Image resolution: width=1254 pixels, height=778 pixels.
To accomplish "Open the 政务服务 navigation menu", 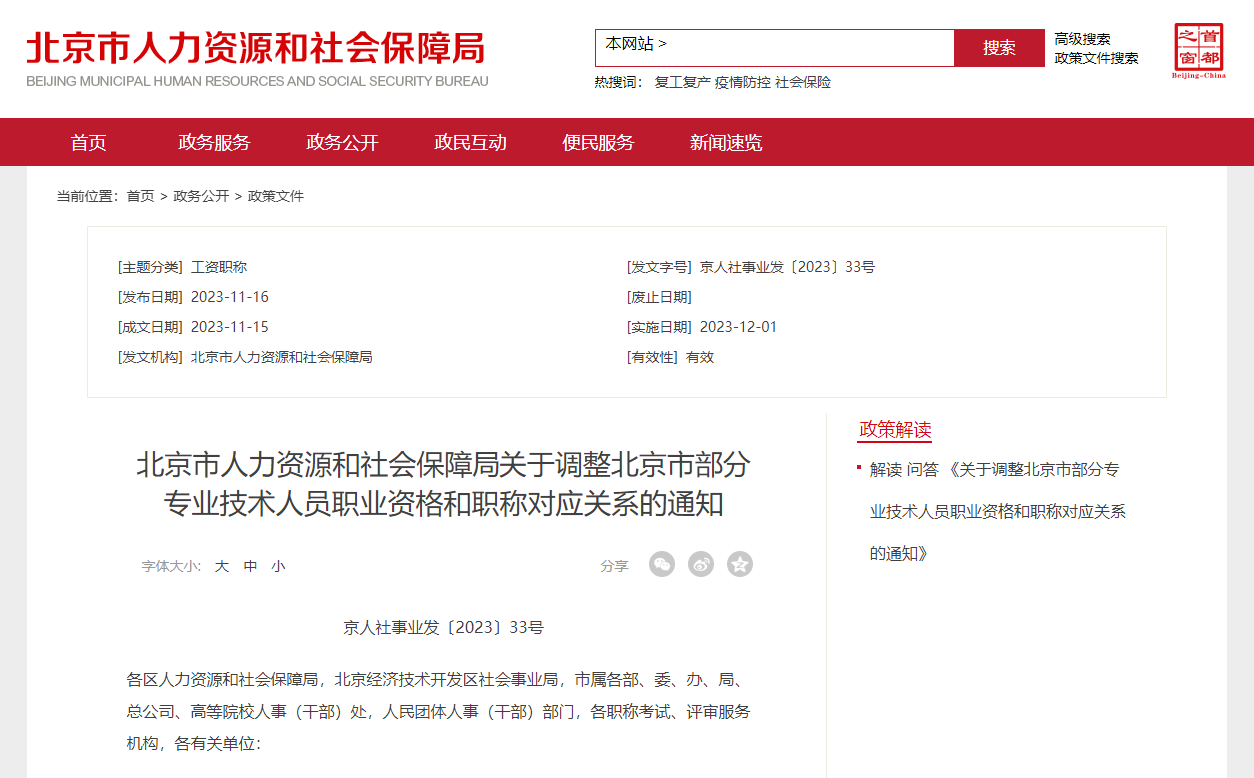I will (x=214, y=143).
